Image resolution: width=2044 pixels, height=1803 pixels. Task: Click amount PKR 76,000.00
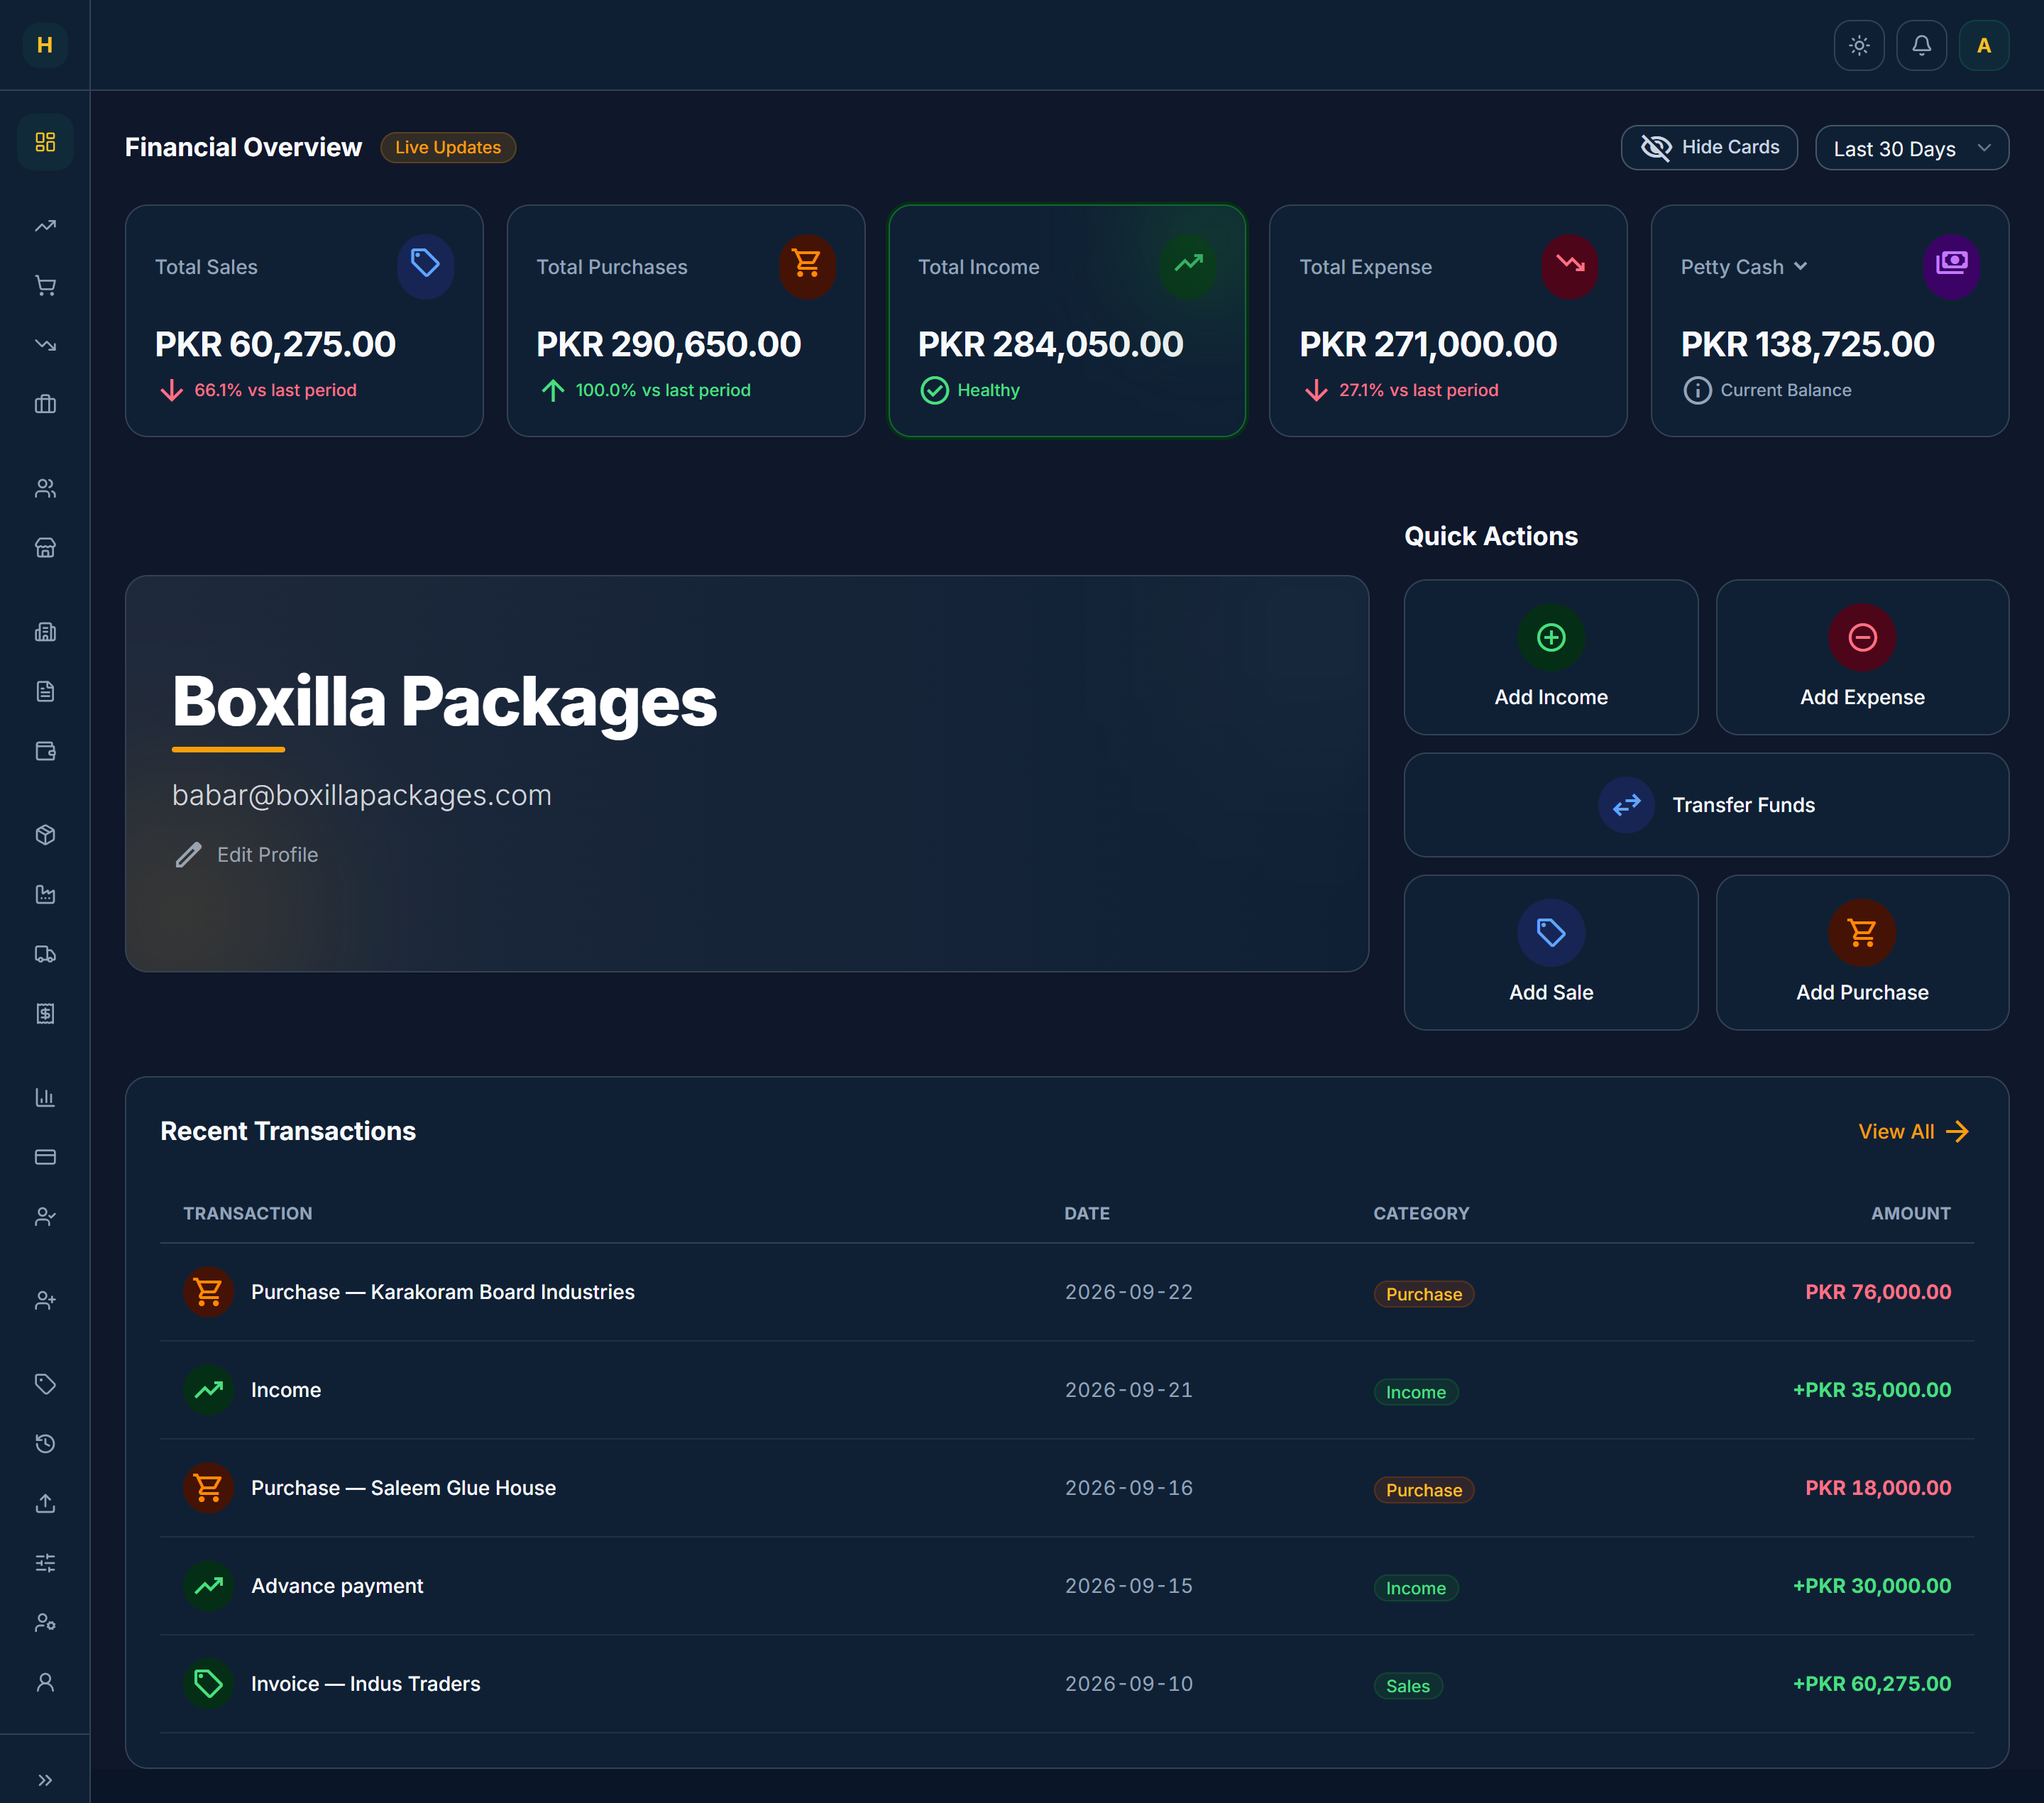pyautogui.click(x=1878, y=1292)
